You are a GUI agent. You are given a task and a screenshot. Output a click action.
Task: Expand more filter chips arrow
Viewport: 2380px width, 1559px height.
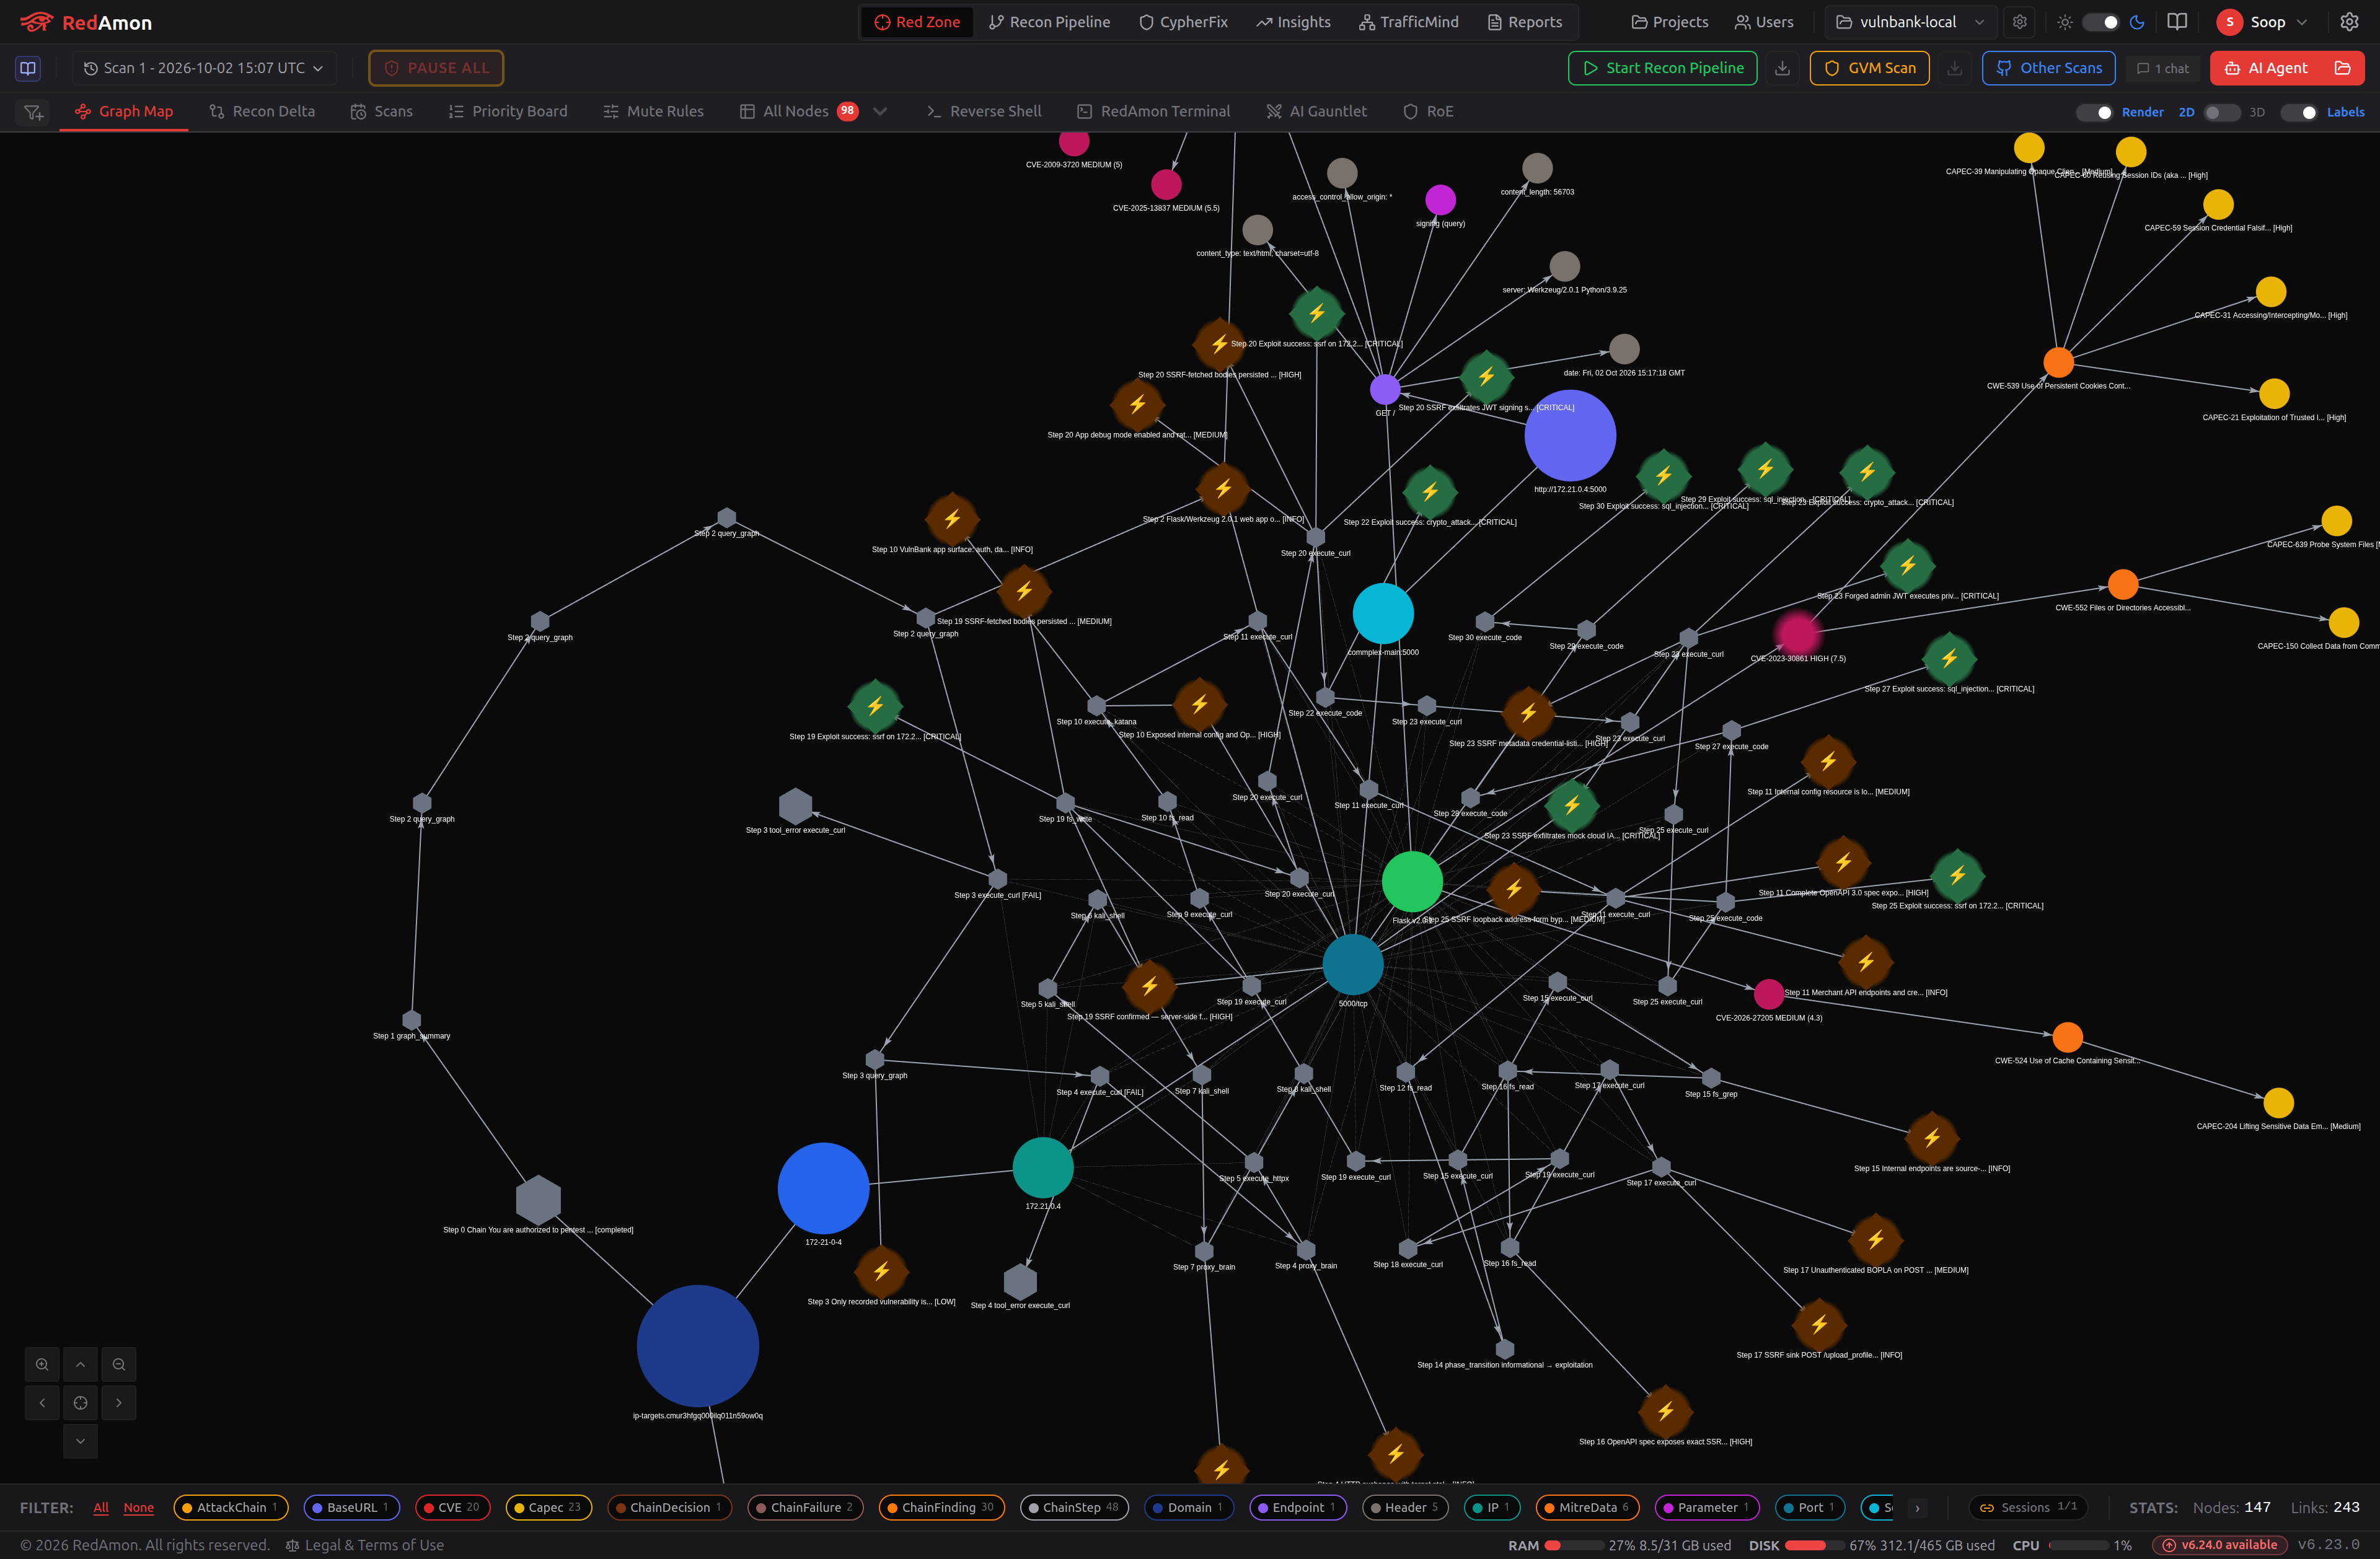coord(1917,1508)
